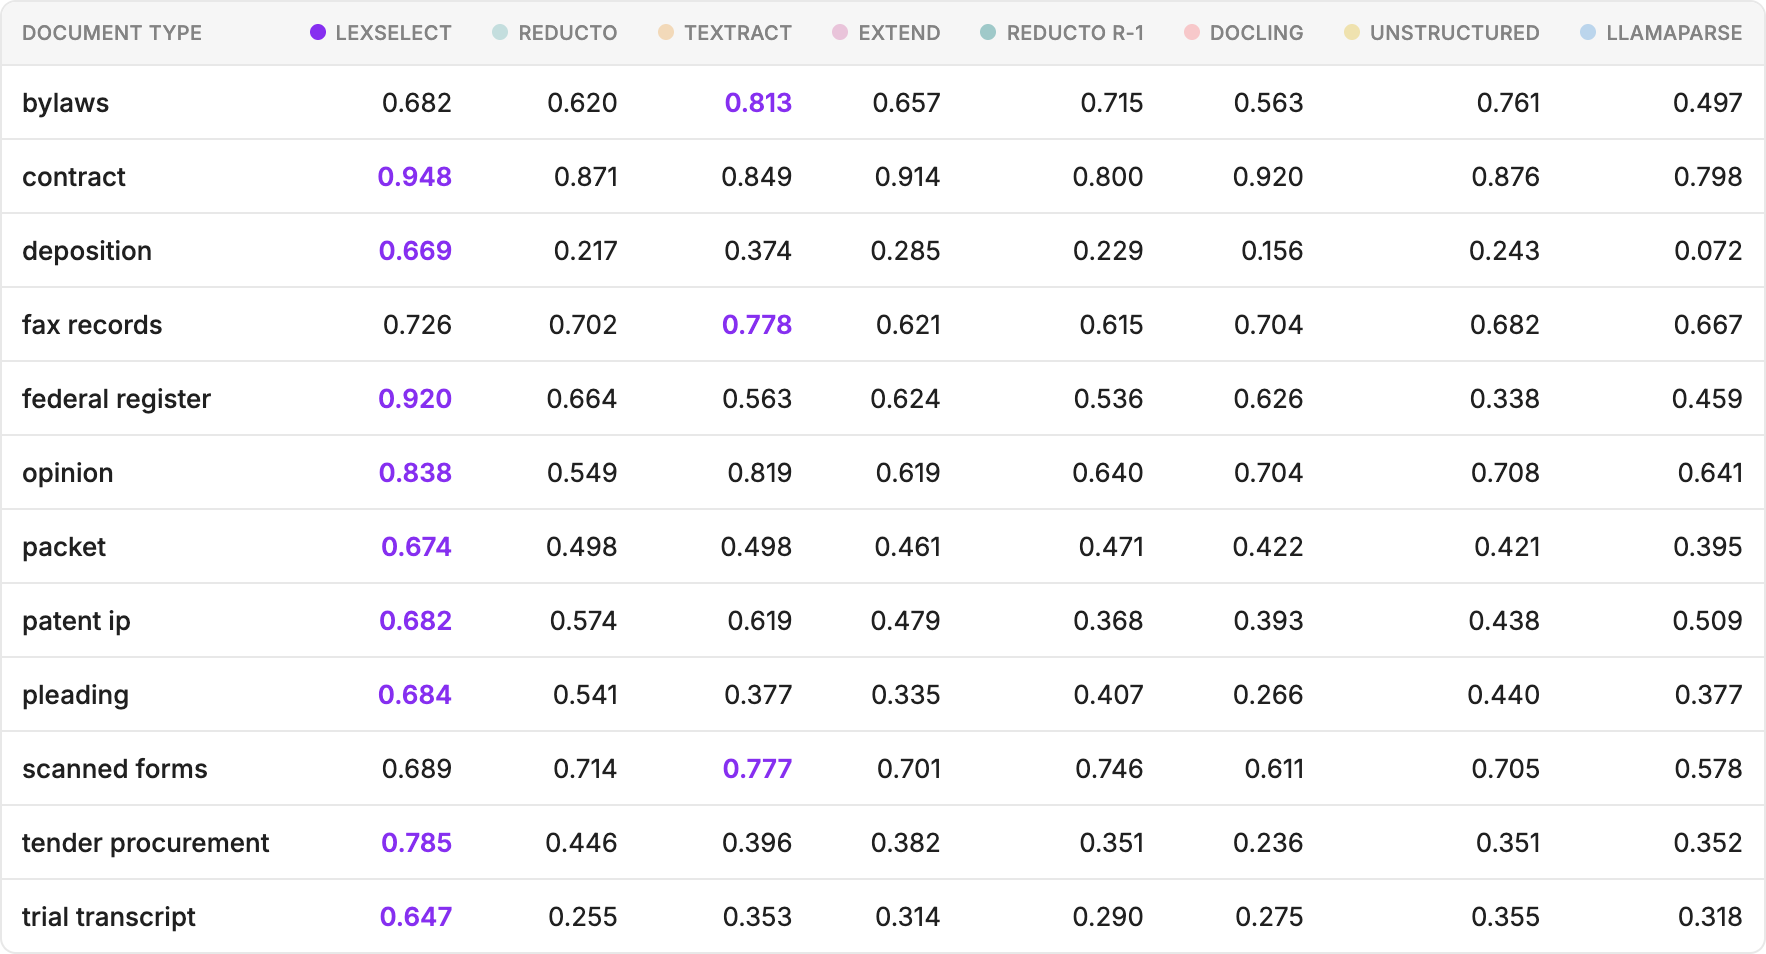The width and height of the screenshot is (1766, 954).
Task: Click the highlighted 0.948 contract score
Action: pyautogui.click(x=415, y=177)
